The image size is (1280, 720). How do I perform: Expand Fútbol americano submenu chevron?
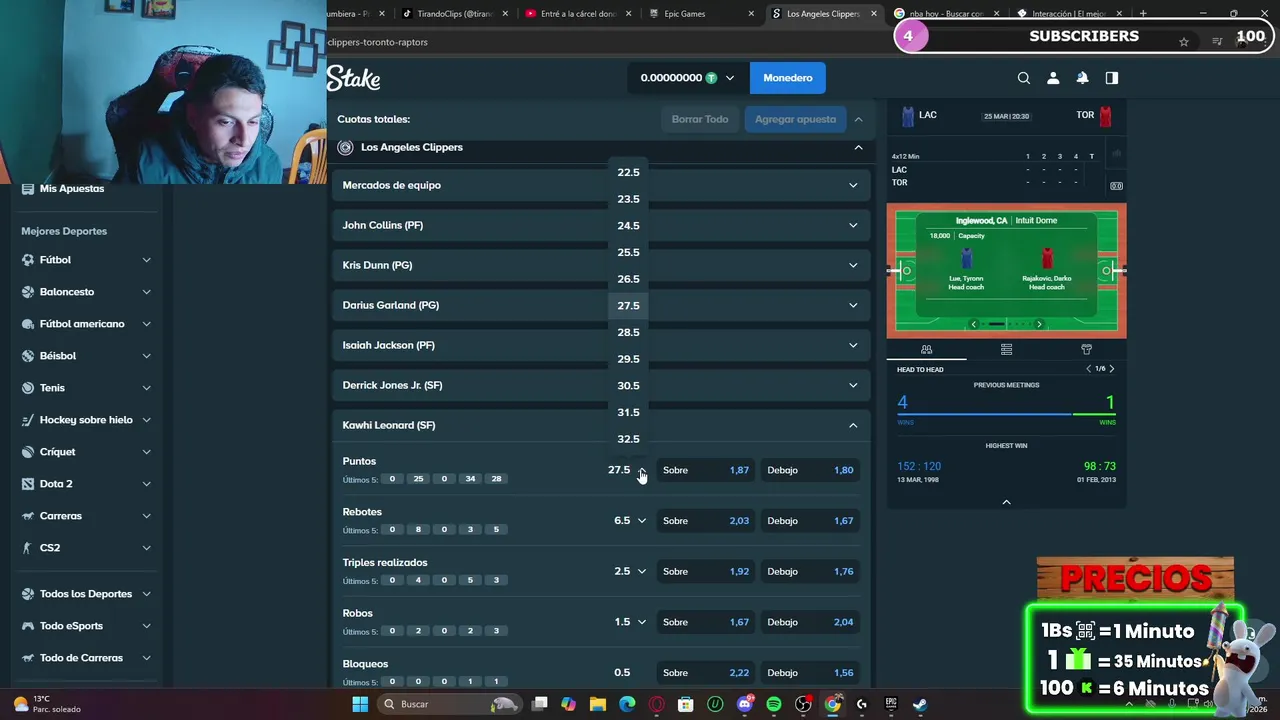(x=146, y=324)
